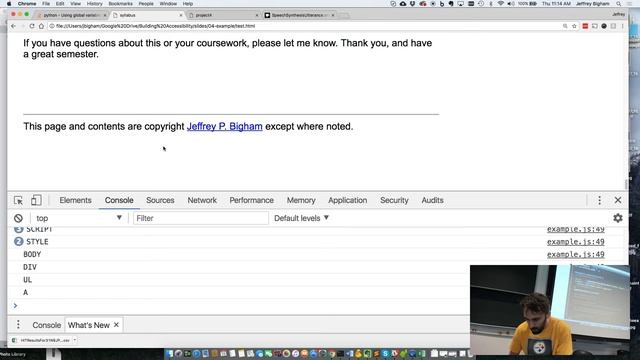640x360 pixels.
Task: Open the History menu
Action: tap(94, 4)
